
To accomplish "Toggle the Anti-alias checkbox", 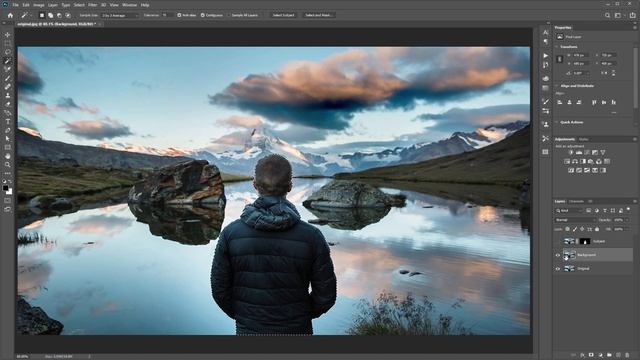I will point(179,15).
